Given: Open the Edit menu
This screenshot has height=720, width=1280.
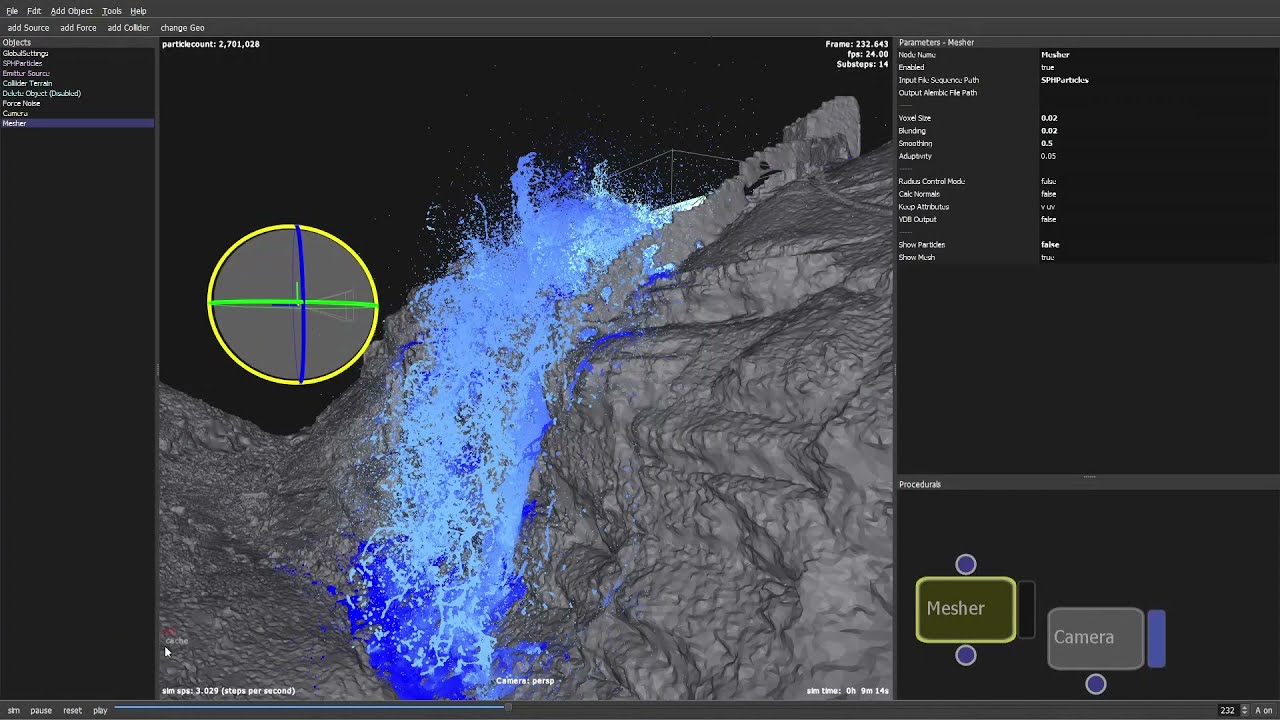Looking at the screenshot, I should (34, 11).
